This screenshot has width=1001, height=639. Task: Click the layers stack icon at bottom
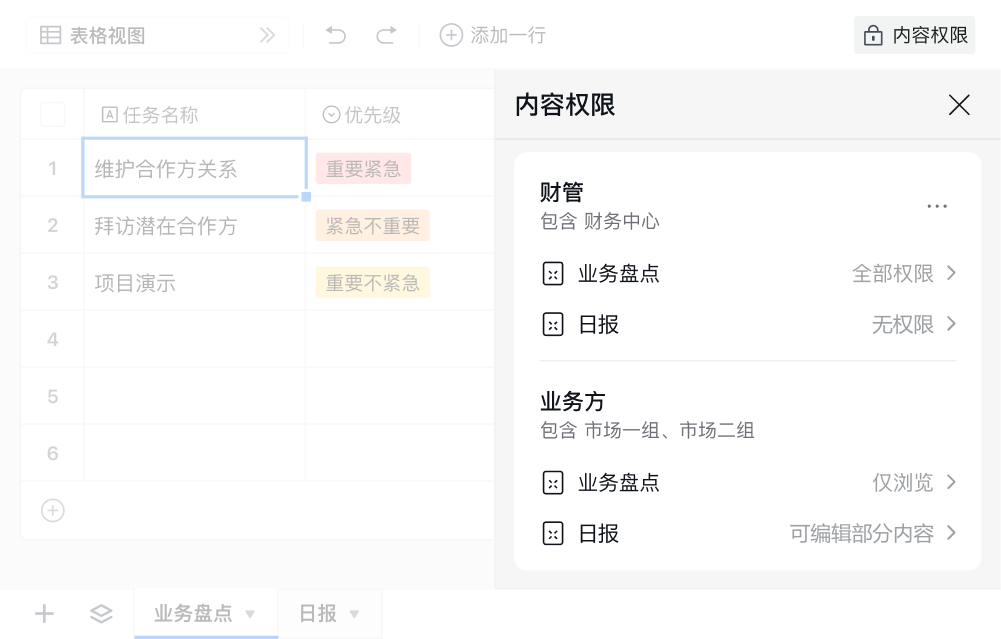101,614
